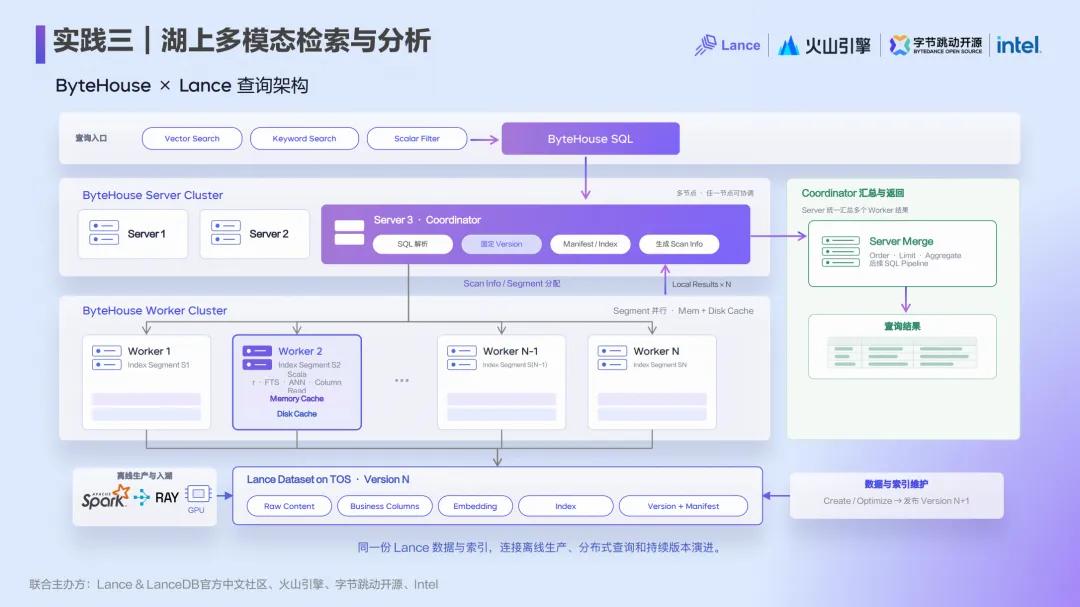The width and height of the screenshot is (1080, 607).
Task: Click the Manifest / Index pill
Action: tap(590, 244)
